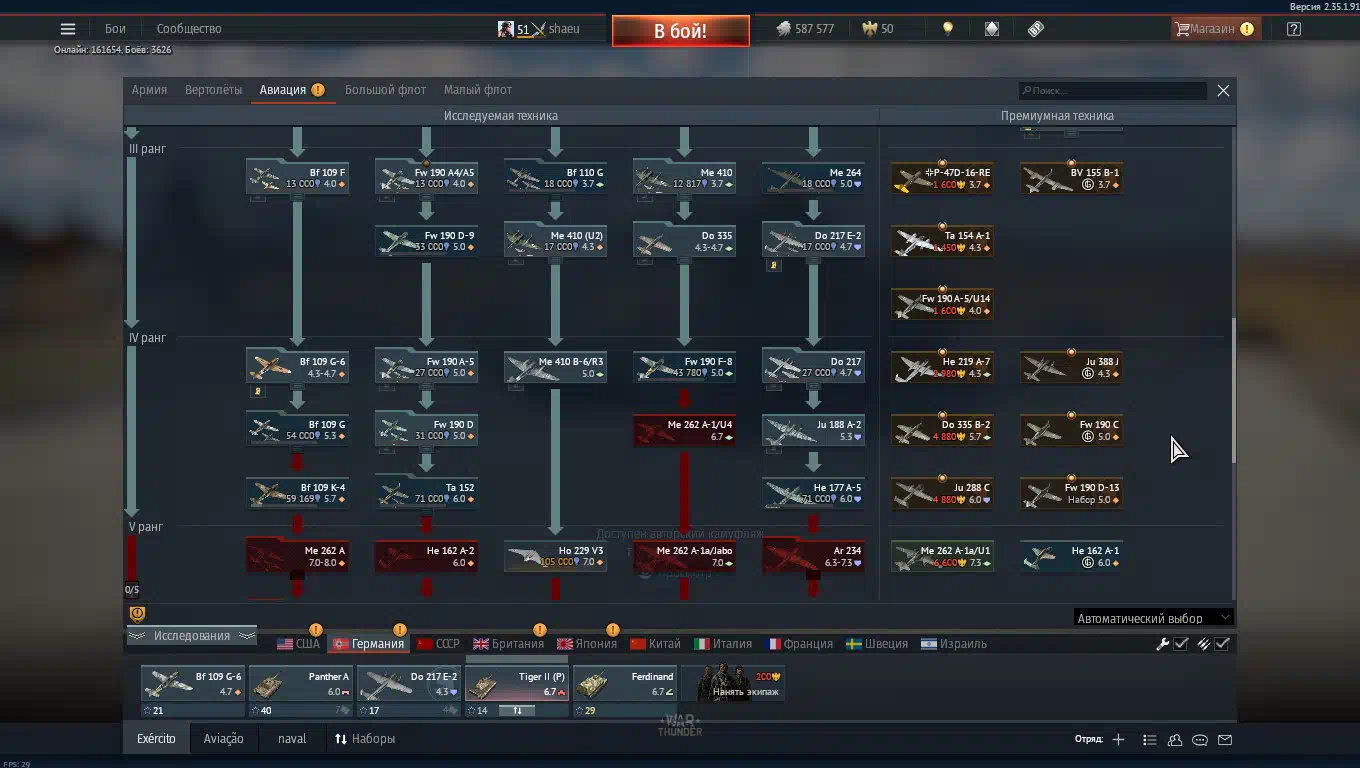Select the Fw 190 A4/A5 group card

pos(427,178)
